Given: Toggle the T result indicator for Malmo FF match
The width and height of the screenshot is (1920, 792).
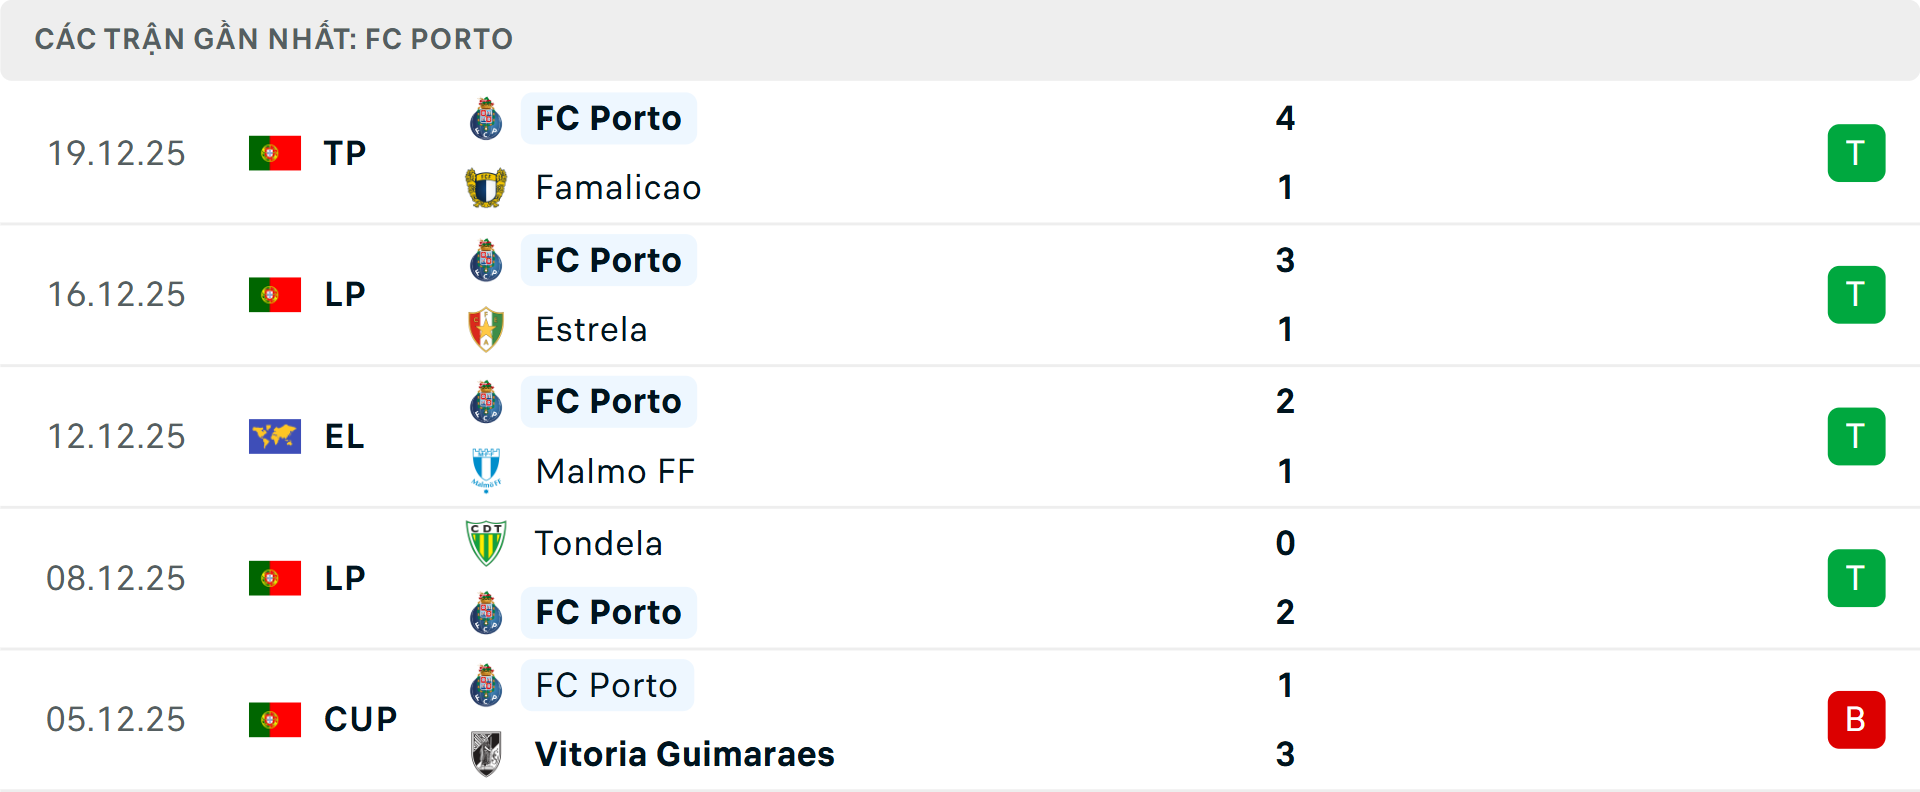Looking at the screenshot, I should pos(1857,436).
